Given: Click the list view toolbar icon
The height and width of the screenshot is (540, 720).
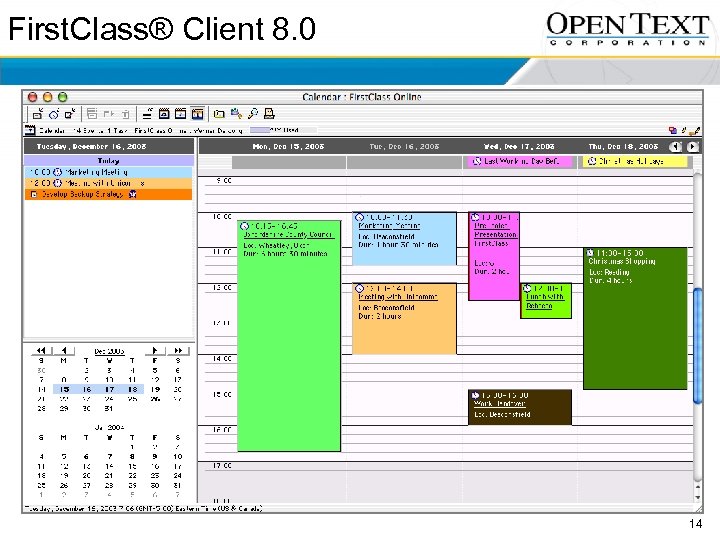Looking at the screenshot, I should (147, 113).
